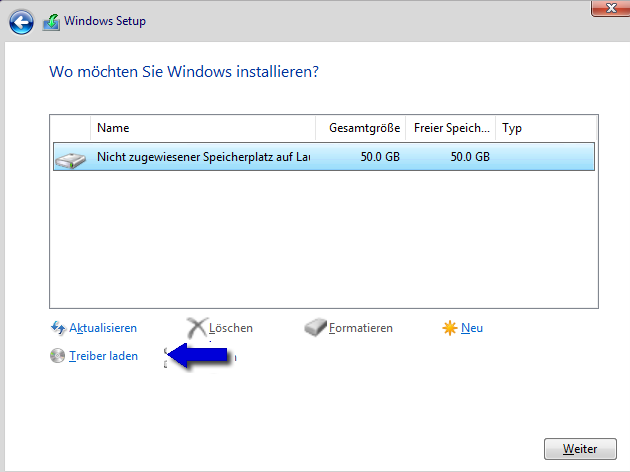Click the hard drive icon in partition row

(x=71, y=160)
